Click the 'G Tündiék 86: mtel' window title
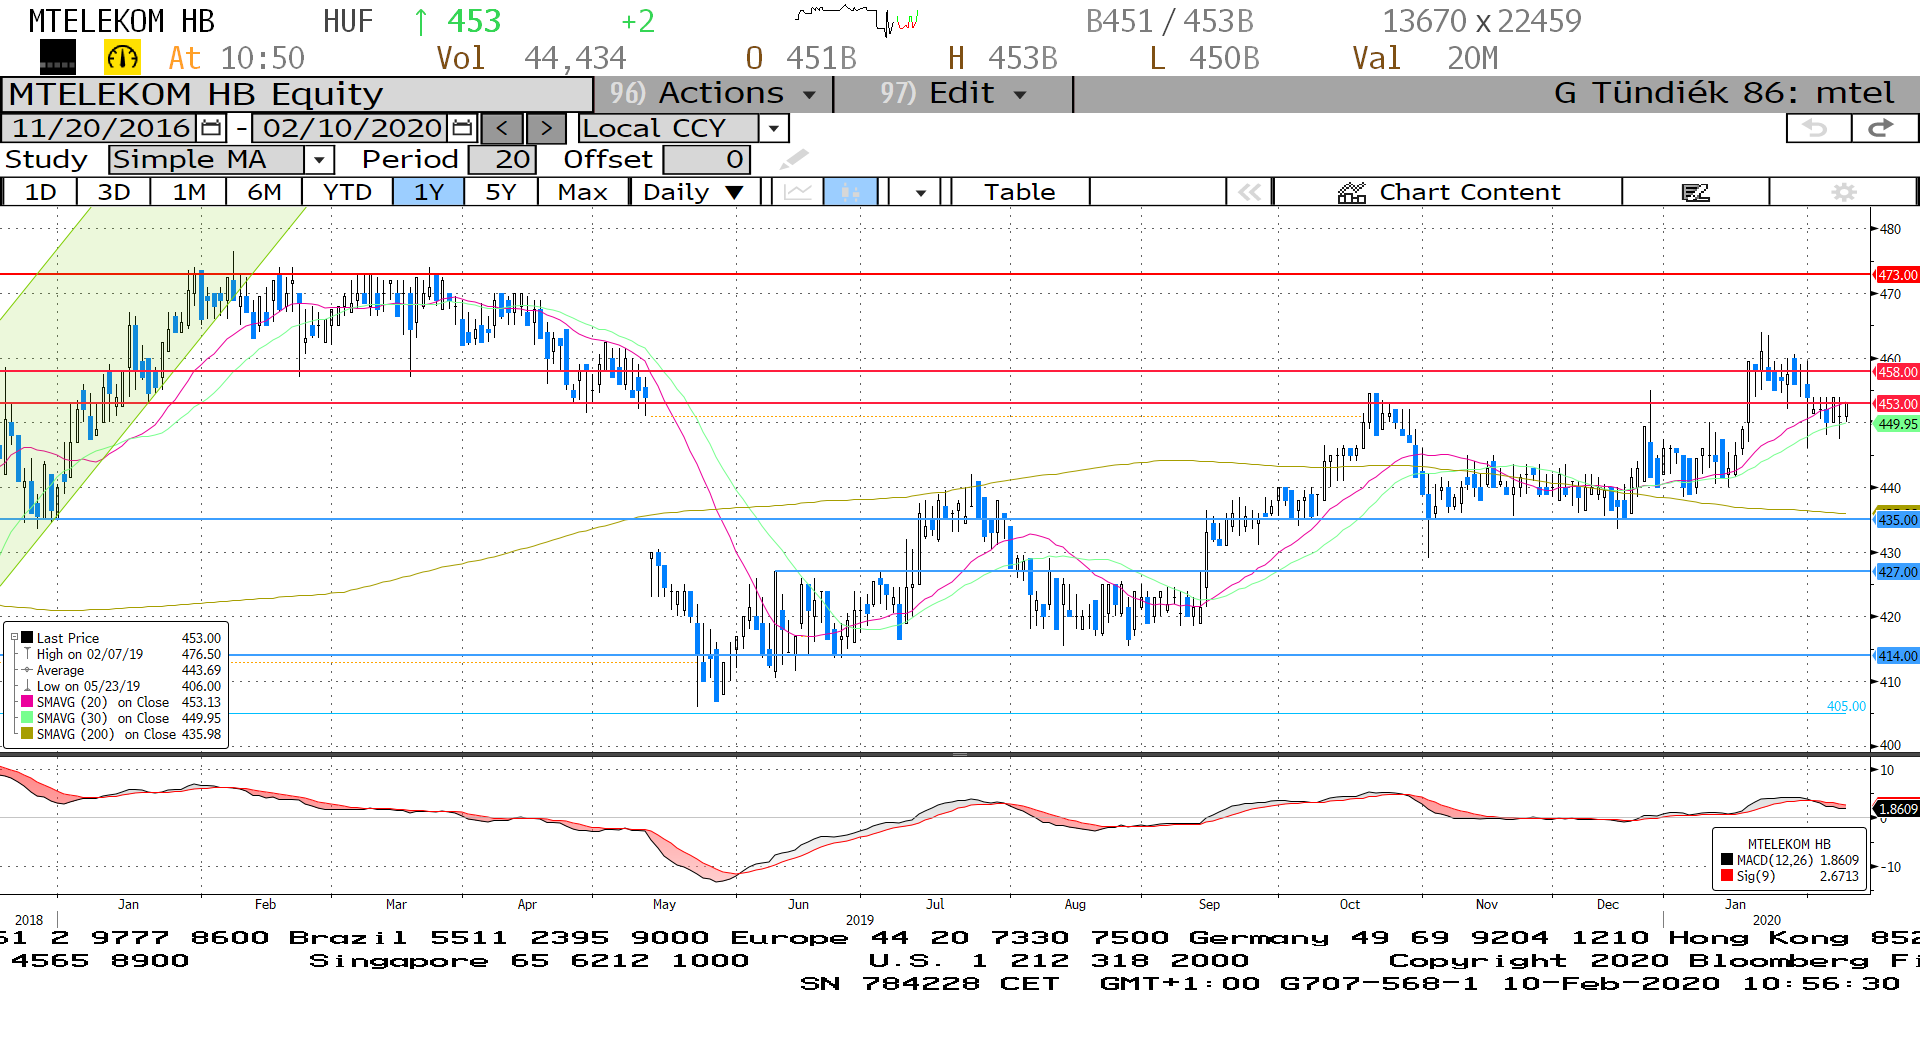This screenshot has height=1039, width=1920. pos(1724,93)
